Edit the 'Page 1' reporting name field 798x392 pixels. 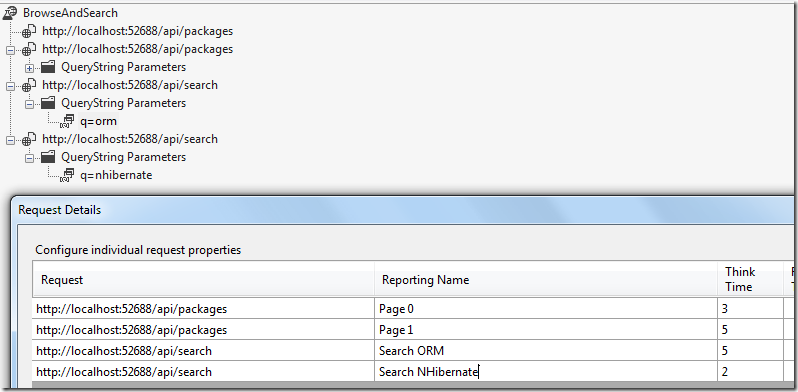click(x=546, y=330)
